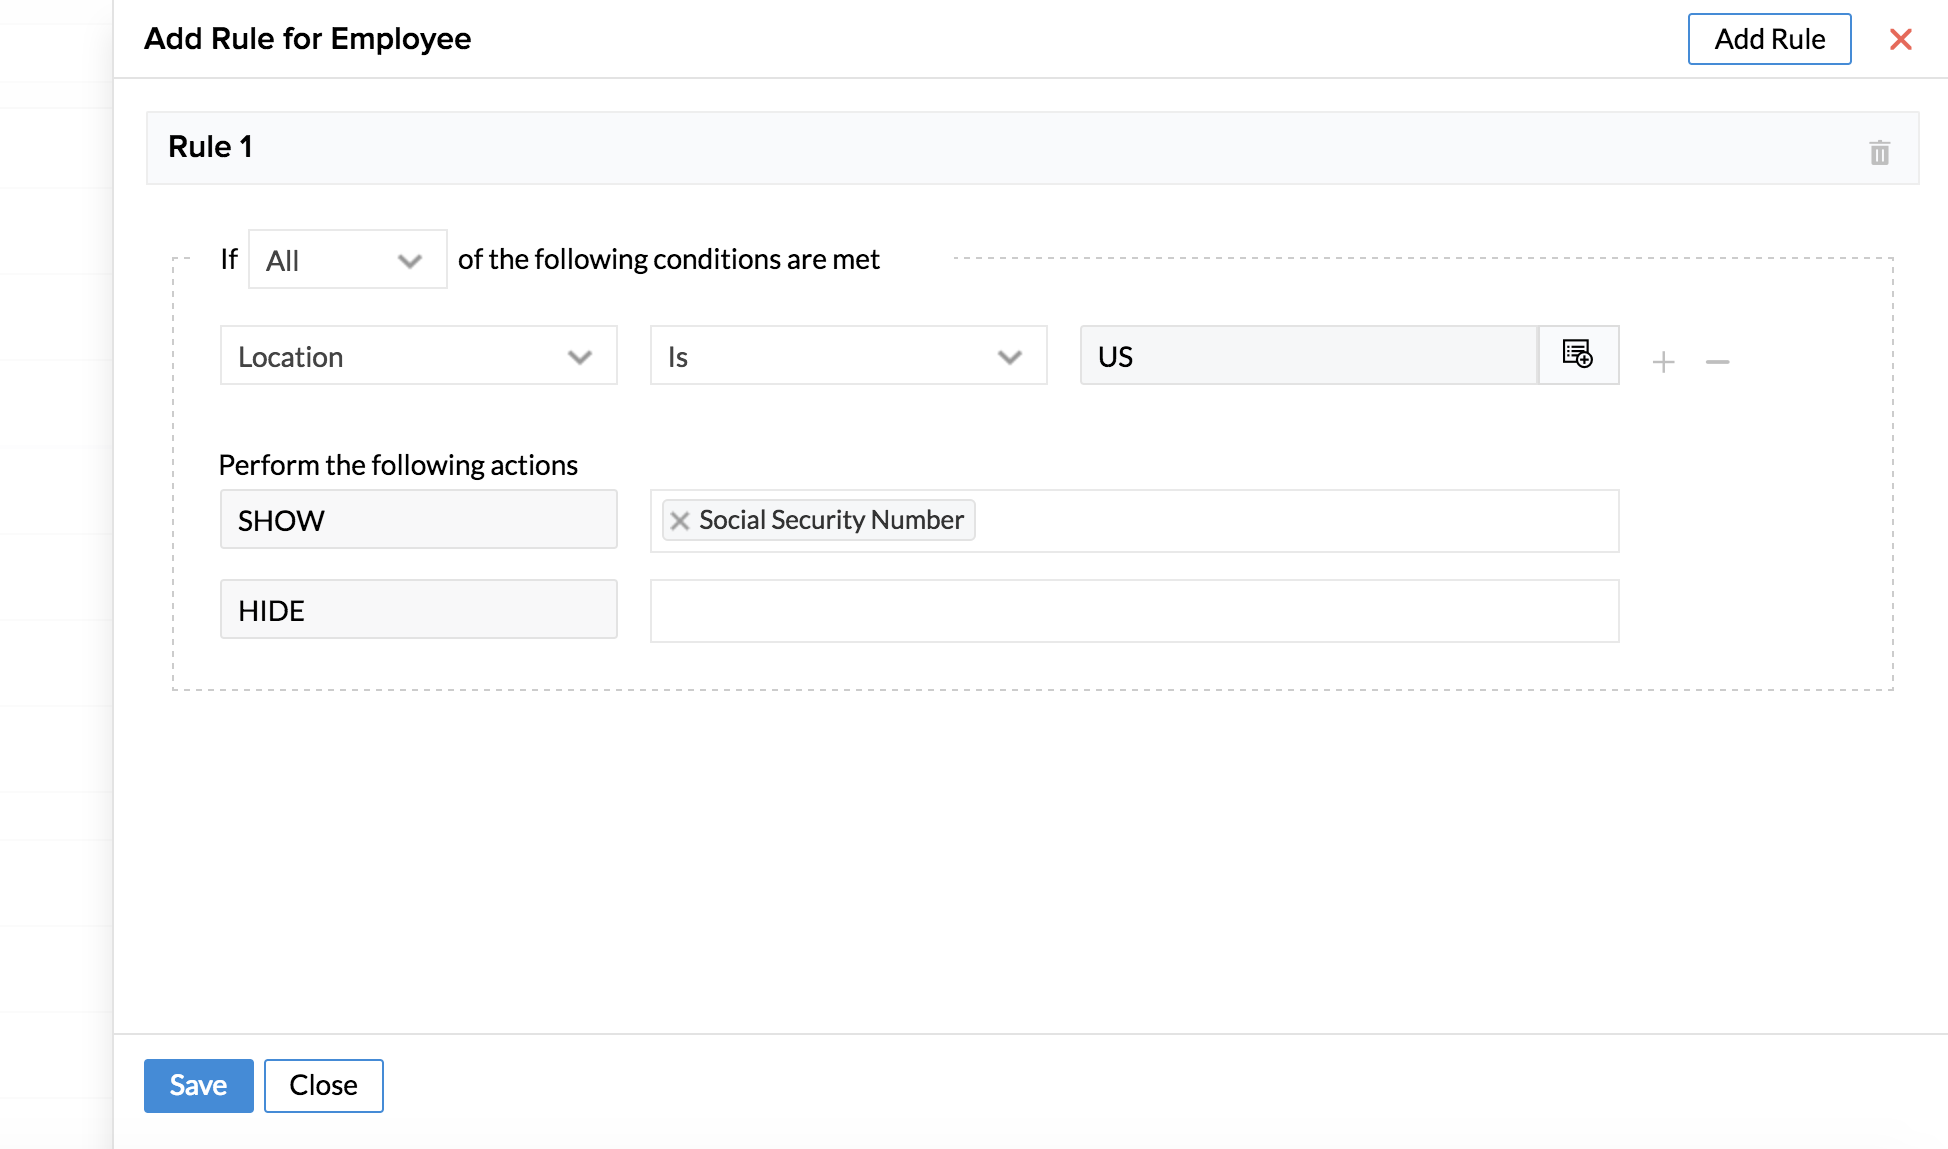Click empty area of SHOW fields box
This screenshot has height=1149, width=1948.
pos(1295,521)
